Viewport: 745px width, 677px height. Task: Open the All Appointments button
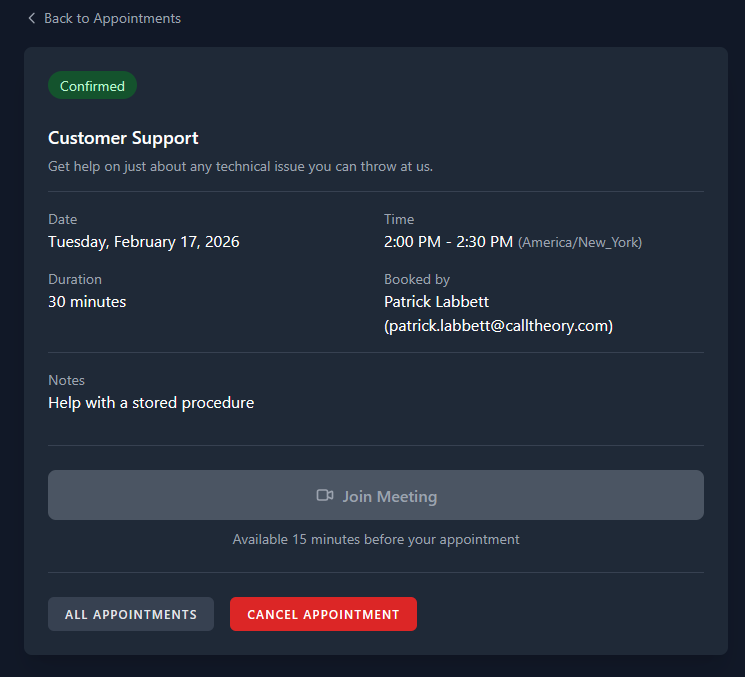131,614
